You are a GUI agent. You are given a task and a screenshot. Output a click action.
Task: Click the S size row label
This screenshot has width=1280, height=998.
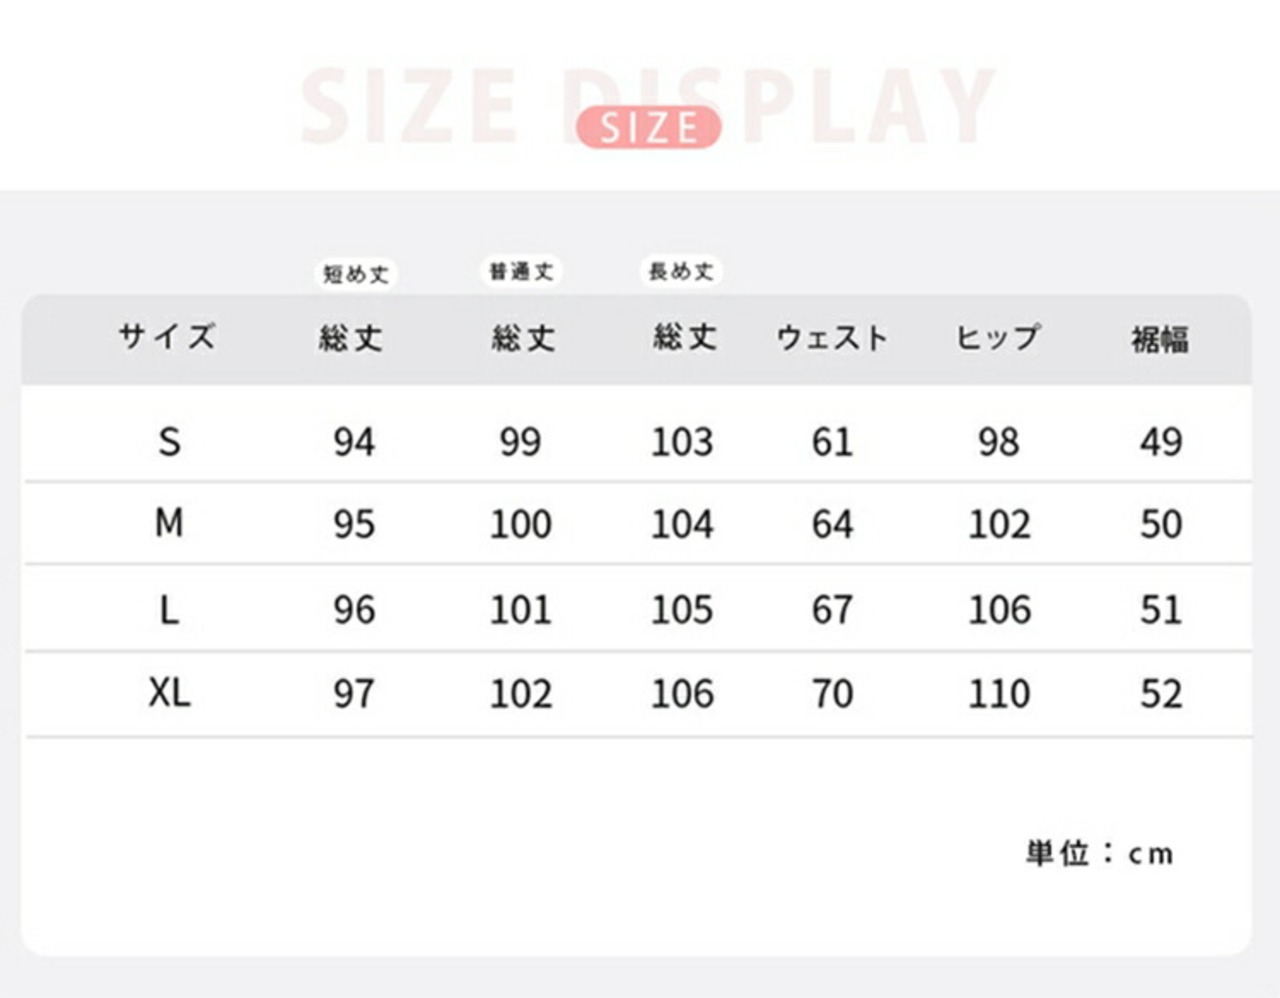point(169,441)
